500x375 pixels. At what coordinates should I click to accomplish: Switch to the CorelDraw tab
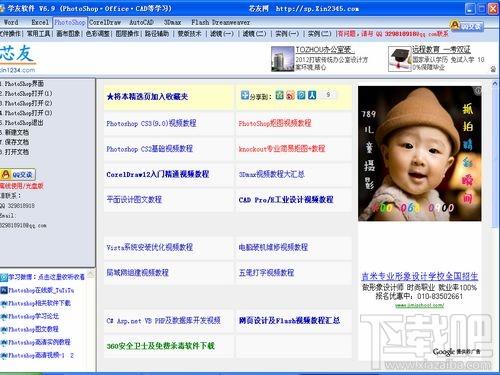[105, 22]
